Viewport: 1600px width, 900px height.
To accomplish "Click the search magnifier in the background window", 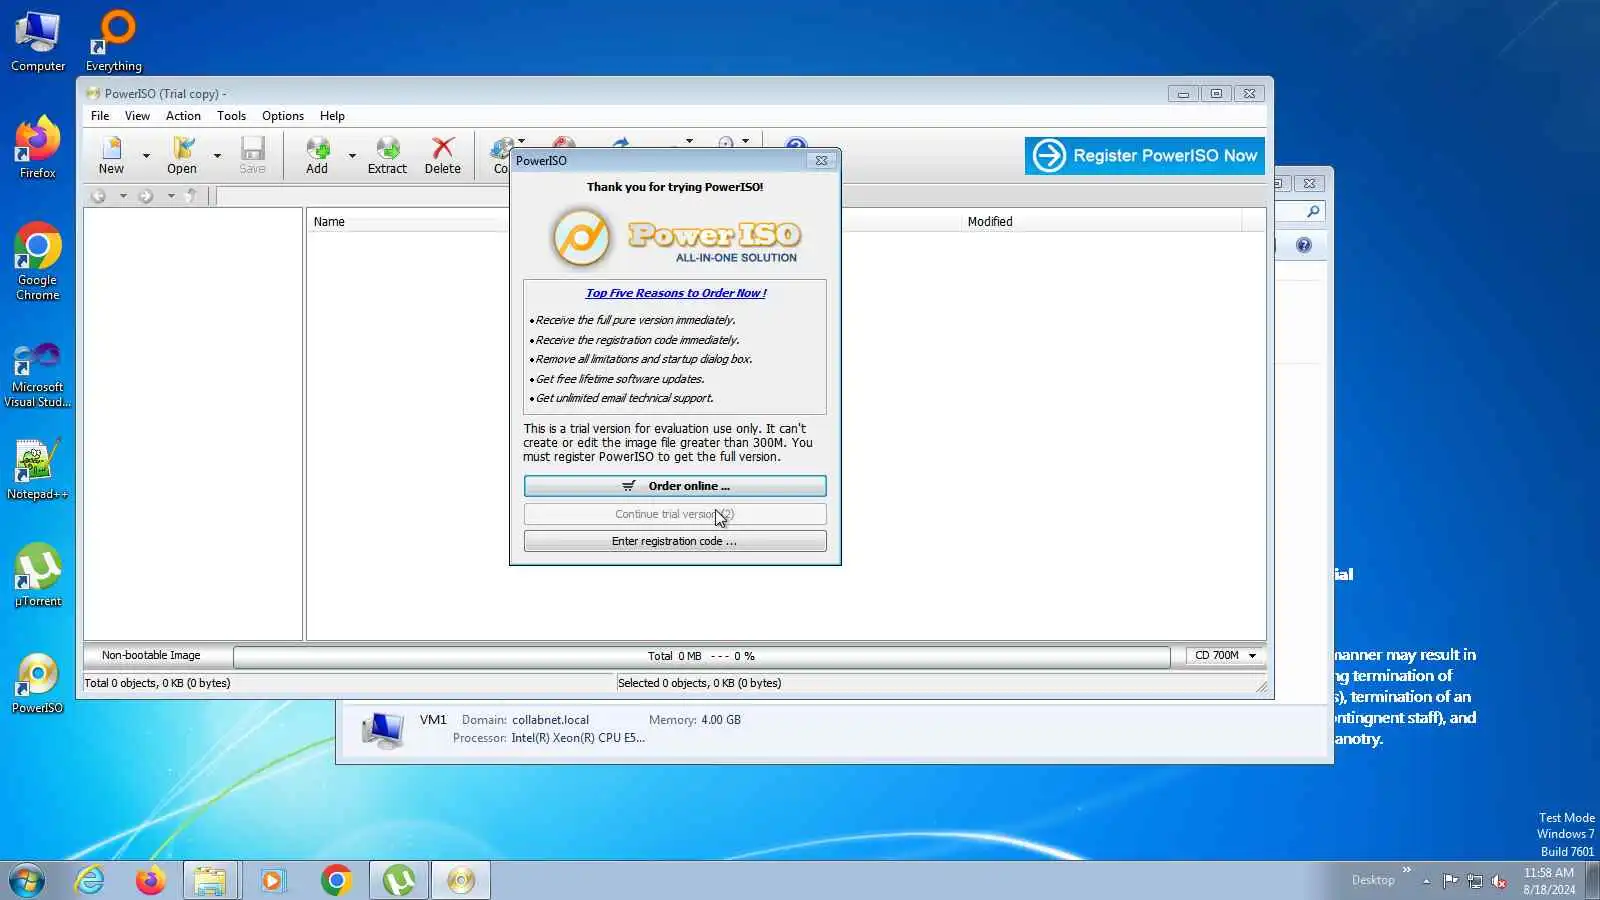I will 1313,211.
